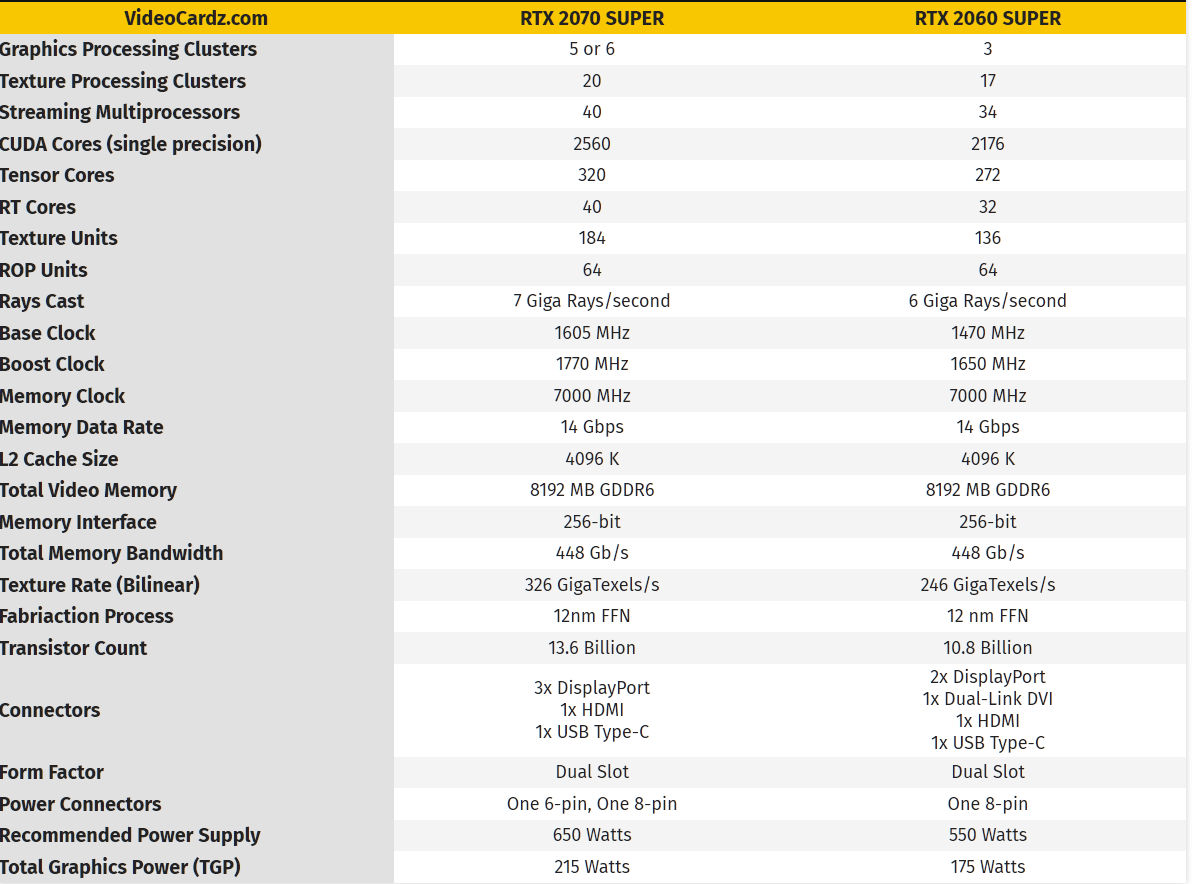This screenshot has height=884, width=1192.
Task: Click the 1650 MHz boost clock value
Action: pyautogui.click(x=988, y=364)
